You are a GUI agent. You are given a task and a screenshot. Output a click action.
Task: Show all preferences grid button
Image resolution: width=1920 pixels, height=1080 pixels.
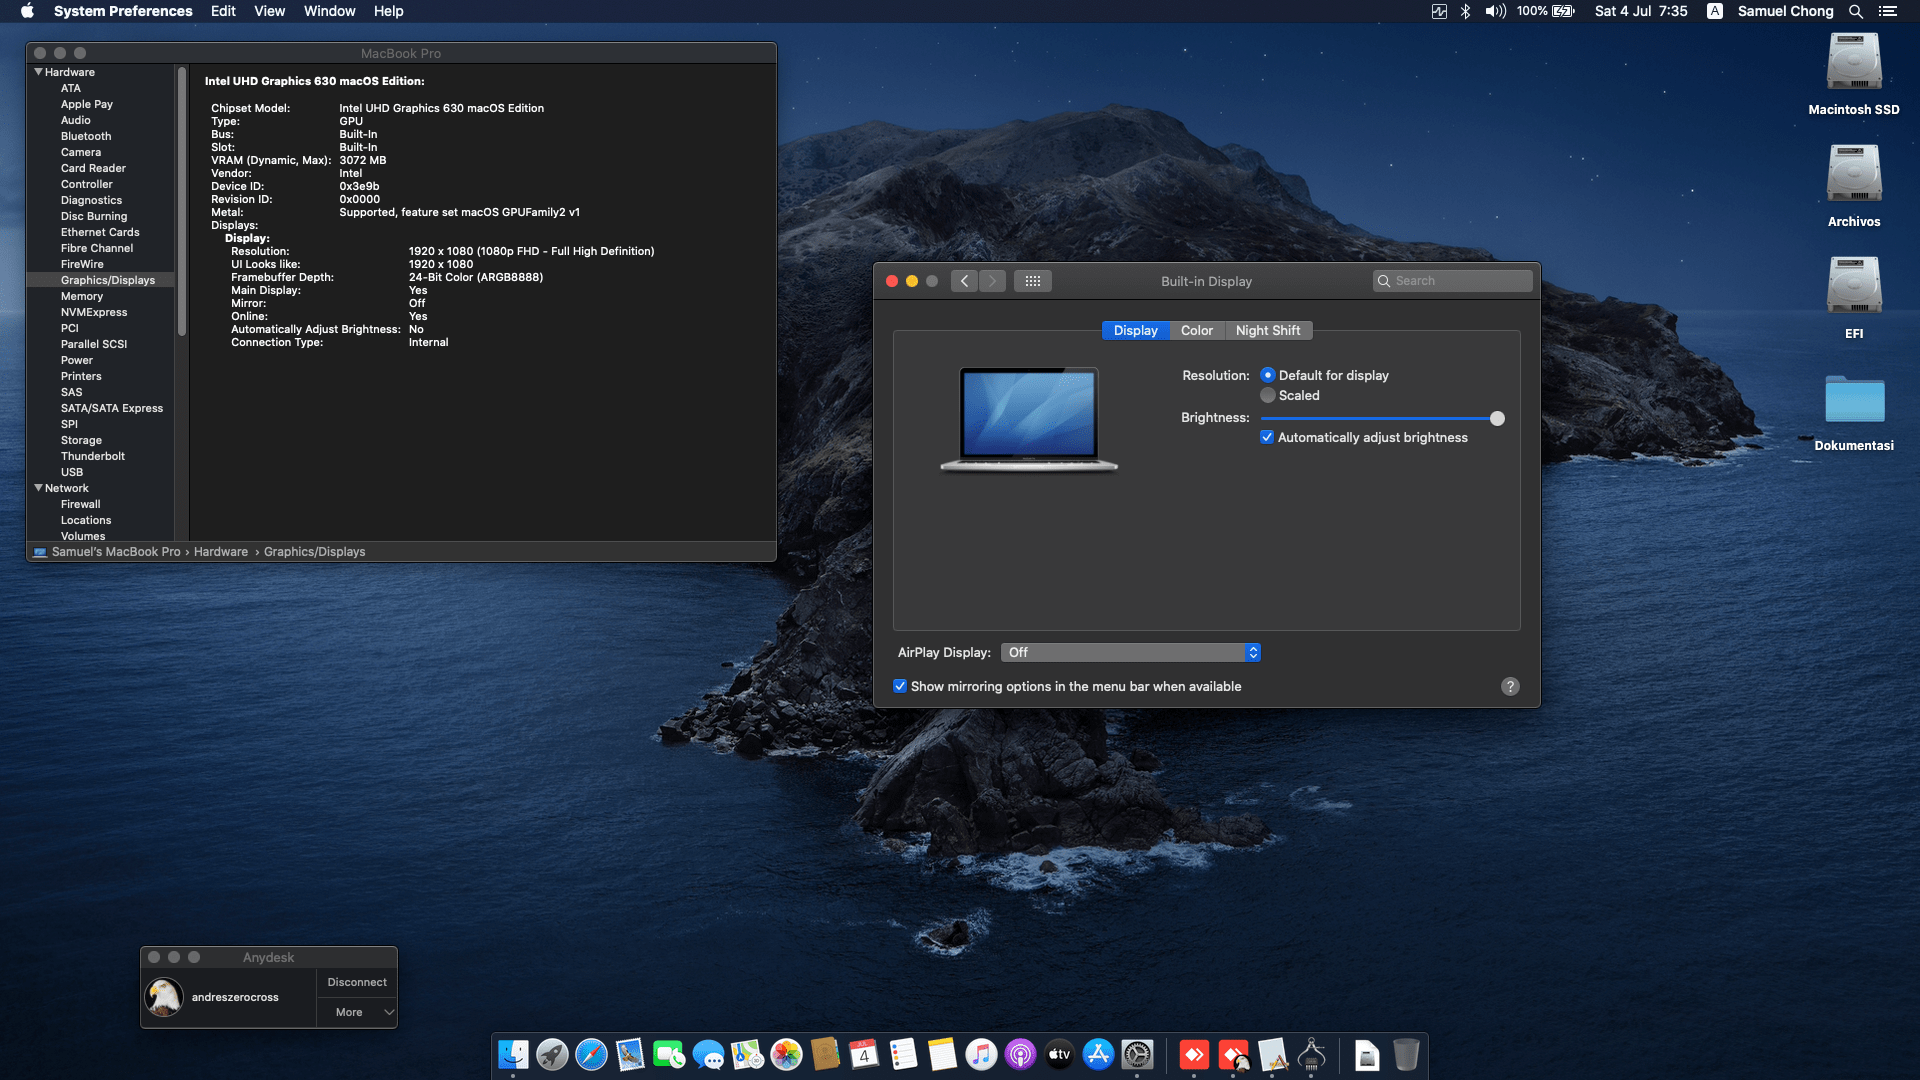[1033, 281]
